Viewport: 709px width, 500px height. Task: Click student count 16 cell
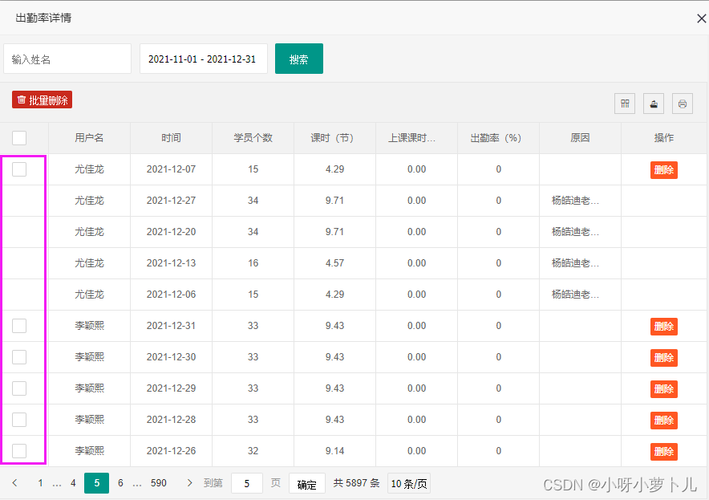[253, 263]
